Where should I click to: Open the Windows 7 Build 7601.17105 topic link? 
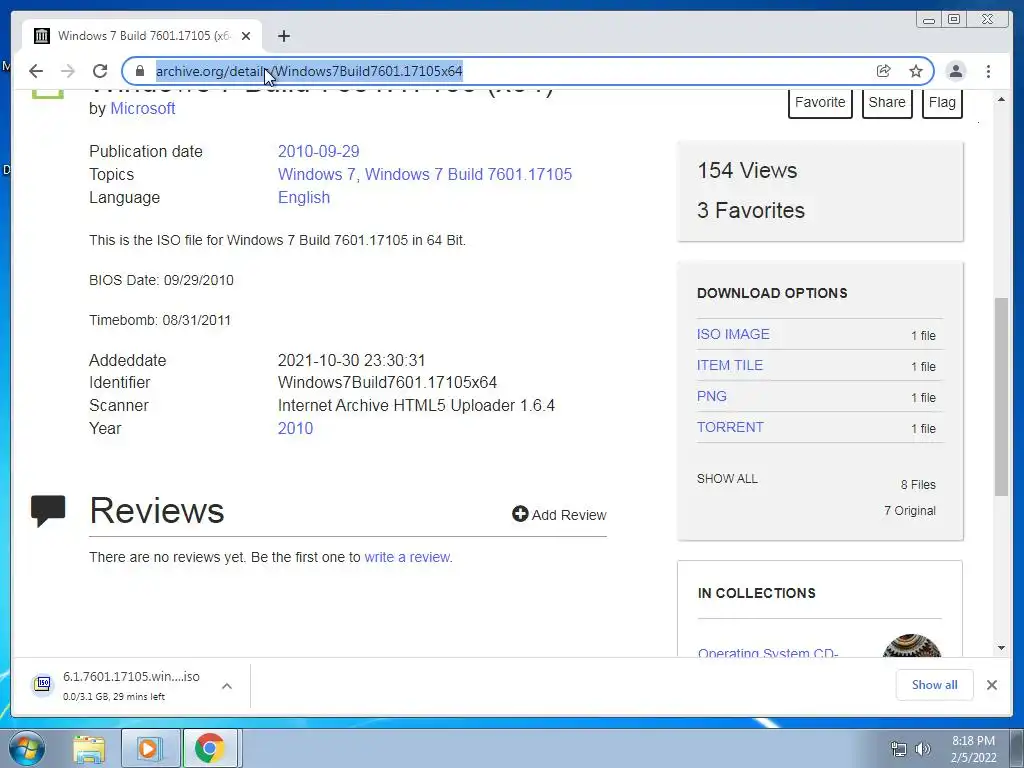[468, 174]
